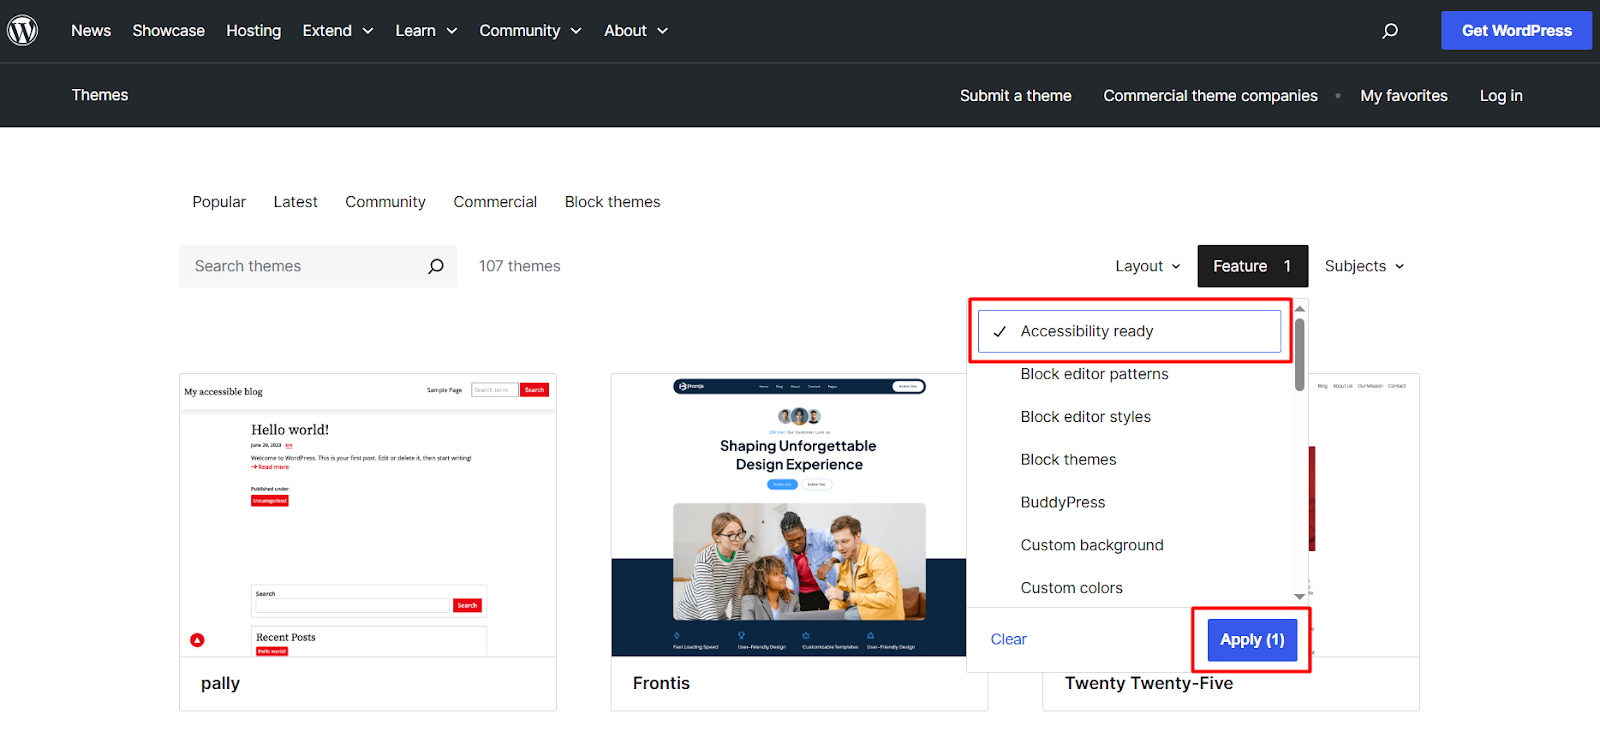Click the pally theme title
Screen dimensions: 1600x743
[x=220, y=684]
